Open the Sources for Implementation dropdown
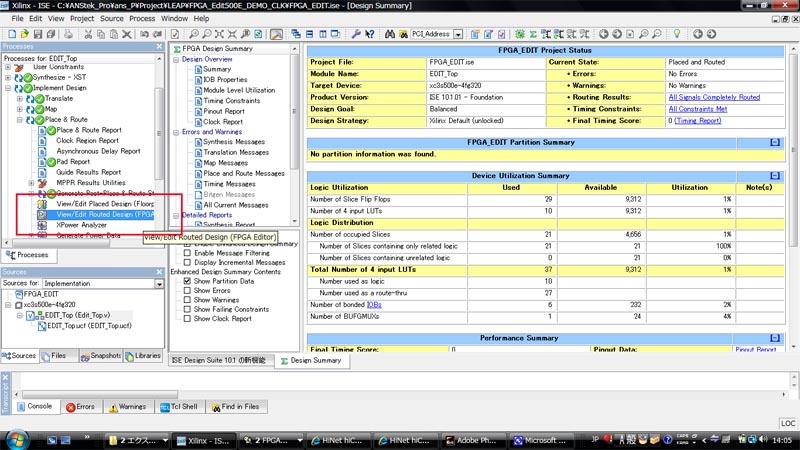The width and height of the screenshot is (800, 450). coord(159,284)
